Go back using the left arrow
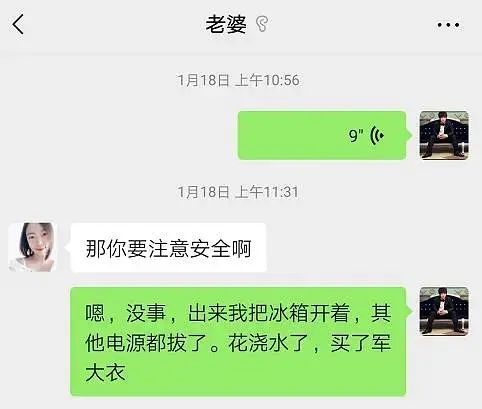 [x=18, y=24]
